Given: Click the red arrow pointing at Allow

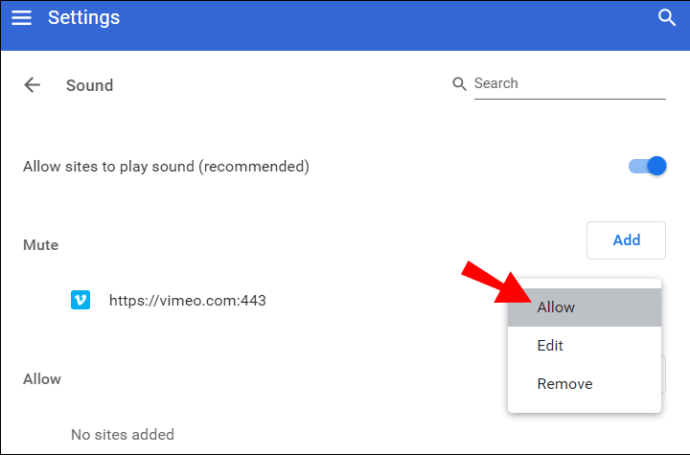Looking at the screenshot, I should tap(494, 282).
